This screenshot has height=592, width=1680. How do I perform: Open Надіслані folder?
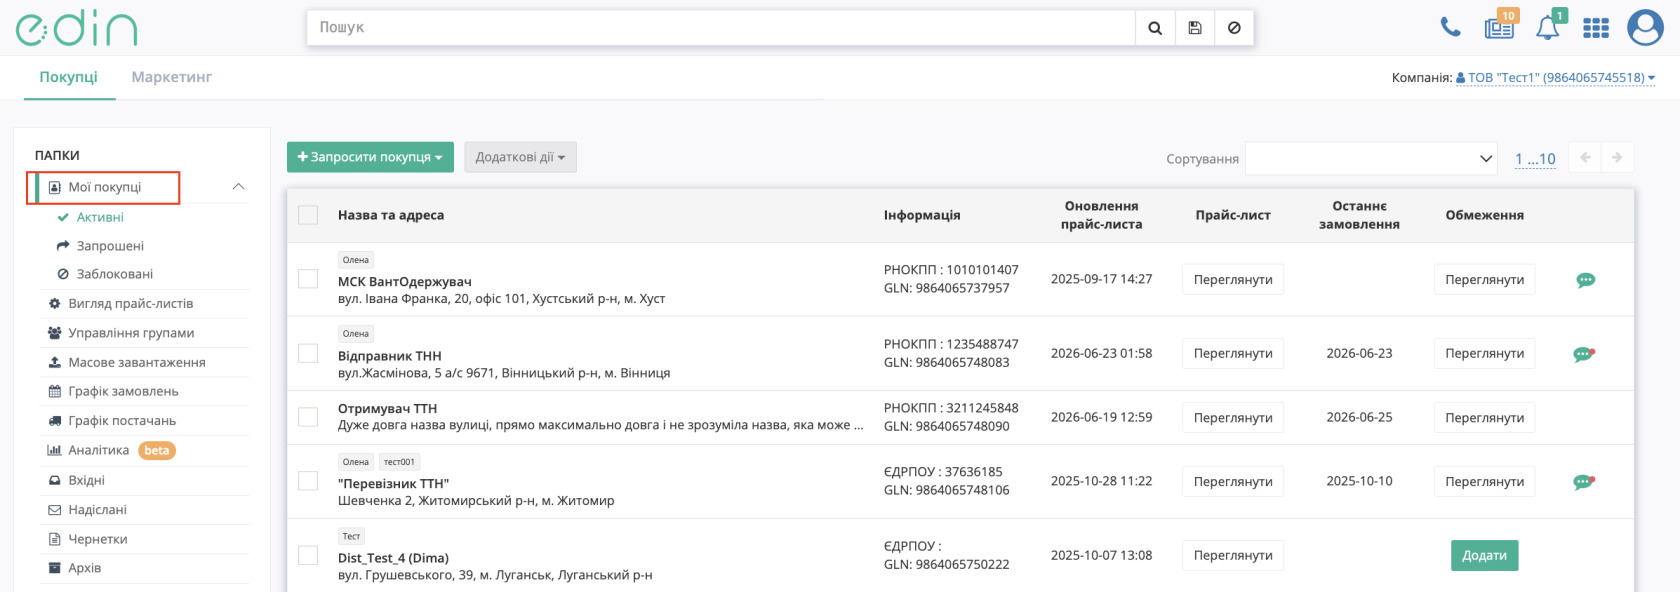[97, 510]
